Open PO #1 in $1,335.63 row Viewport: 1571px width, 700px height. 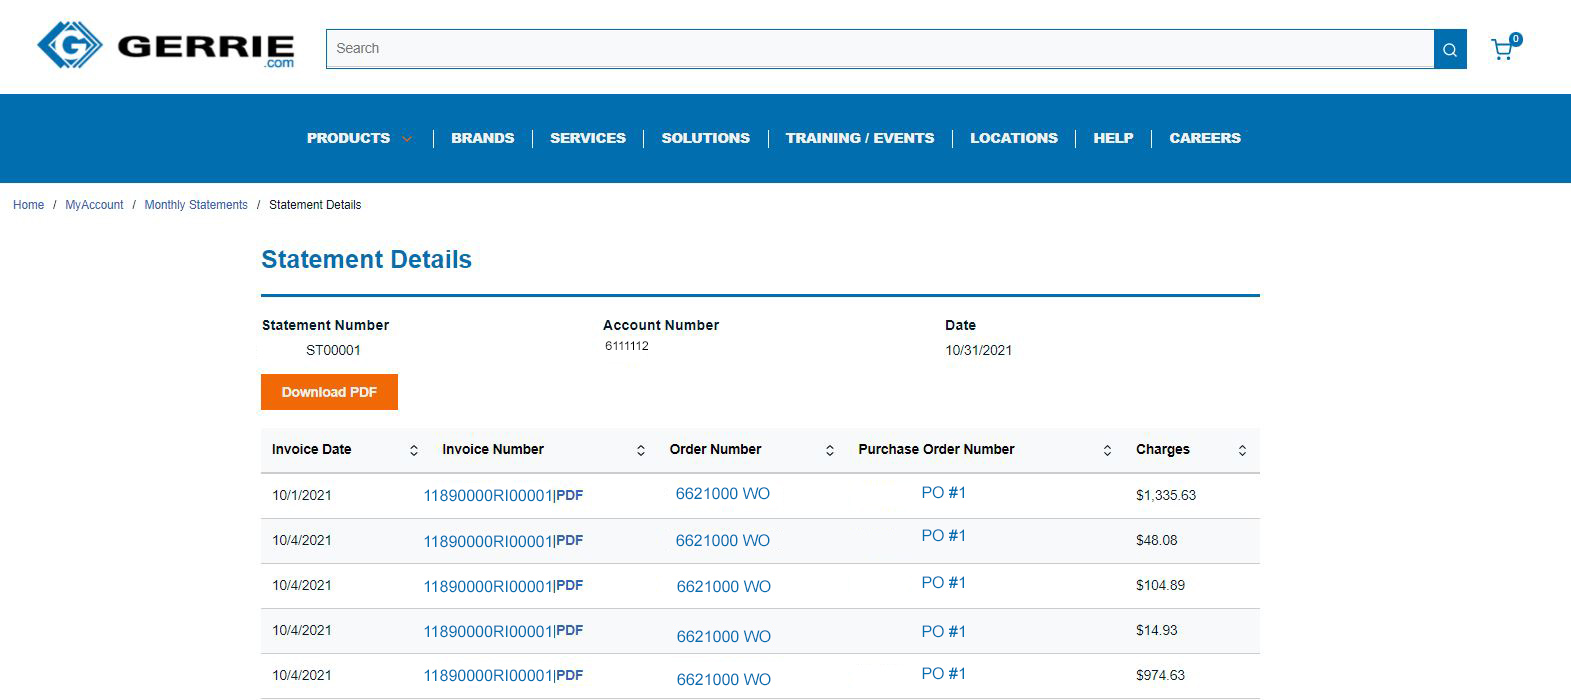pos(944,493)
